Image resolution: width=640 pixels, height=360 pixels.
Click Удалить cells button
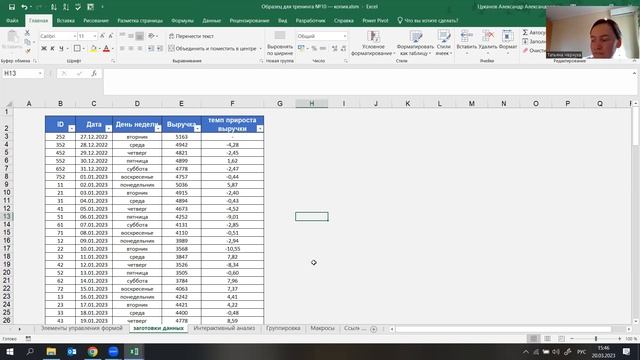coord(488,43)
